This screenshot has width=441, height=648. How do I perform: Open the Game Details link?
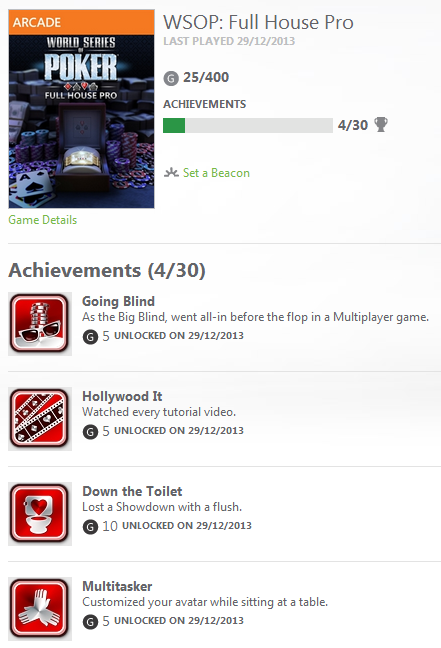pos(43,220)
